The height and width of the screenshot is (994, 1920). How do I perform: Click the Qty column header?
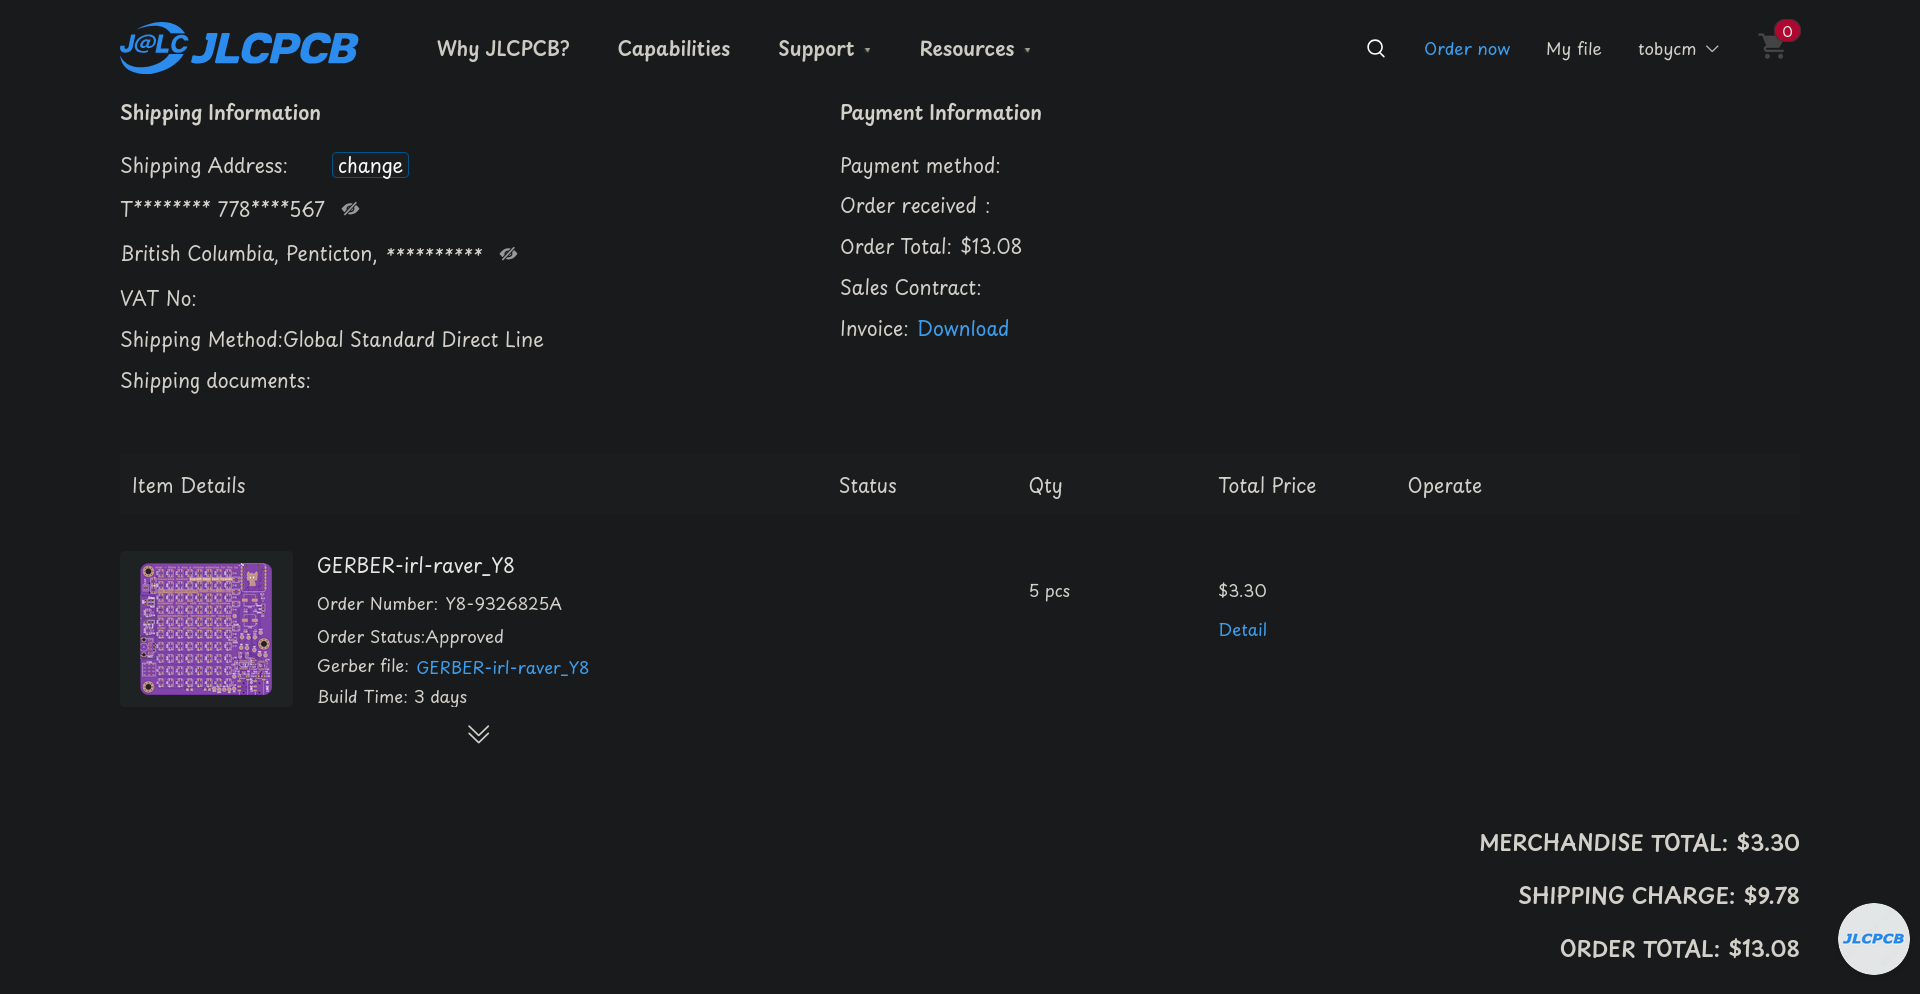point(1045,487)
